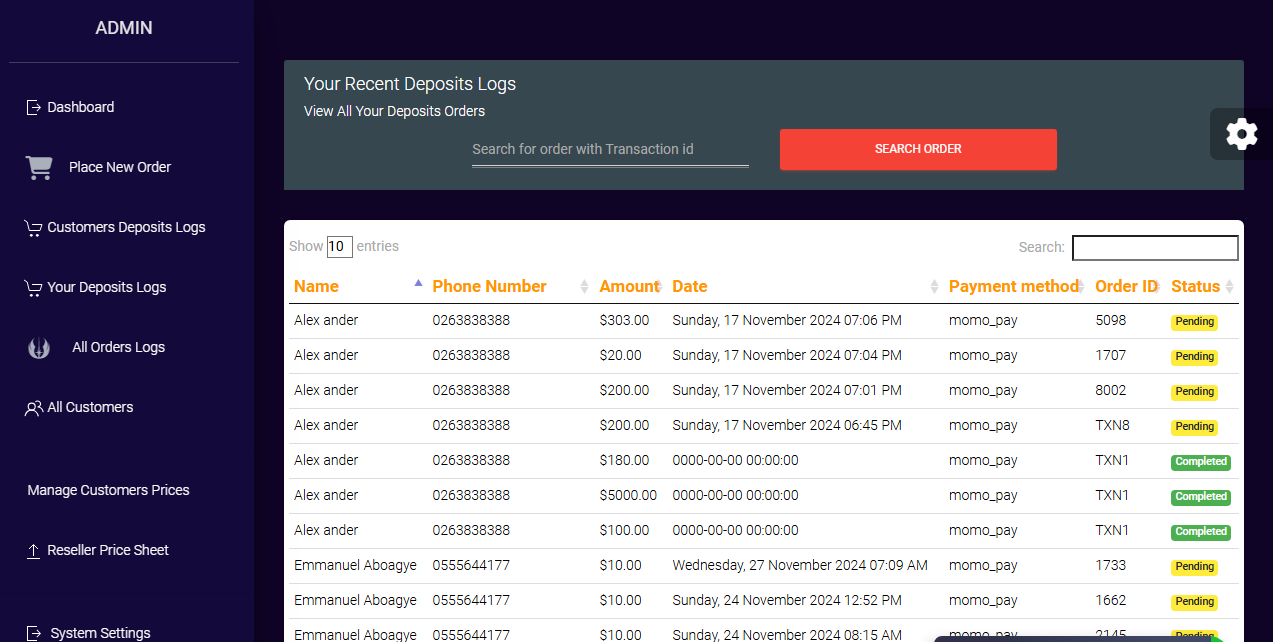Click the Pending badge for order 1707
This screenshot has width=1273, height=642.
(x=1194, y=357)
